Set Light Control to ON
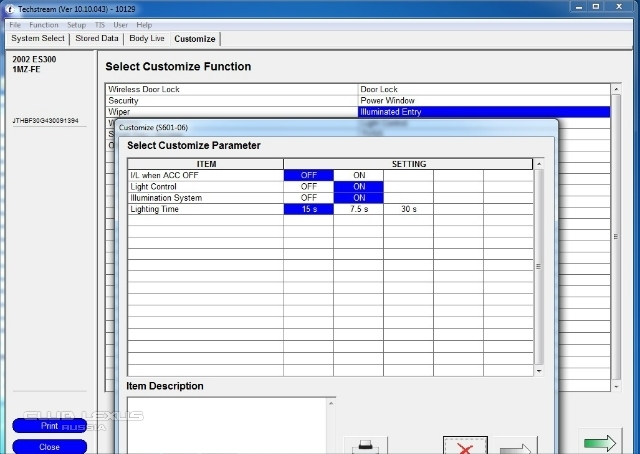This screenshot has width=640, height=454. coord(359,187)
